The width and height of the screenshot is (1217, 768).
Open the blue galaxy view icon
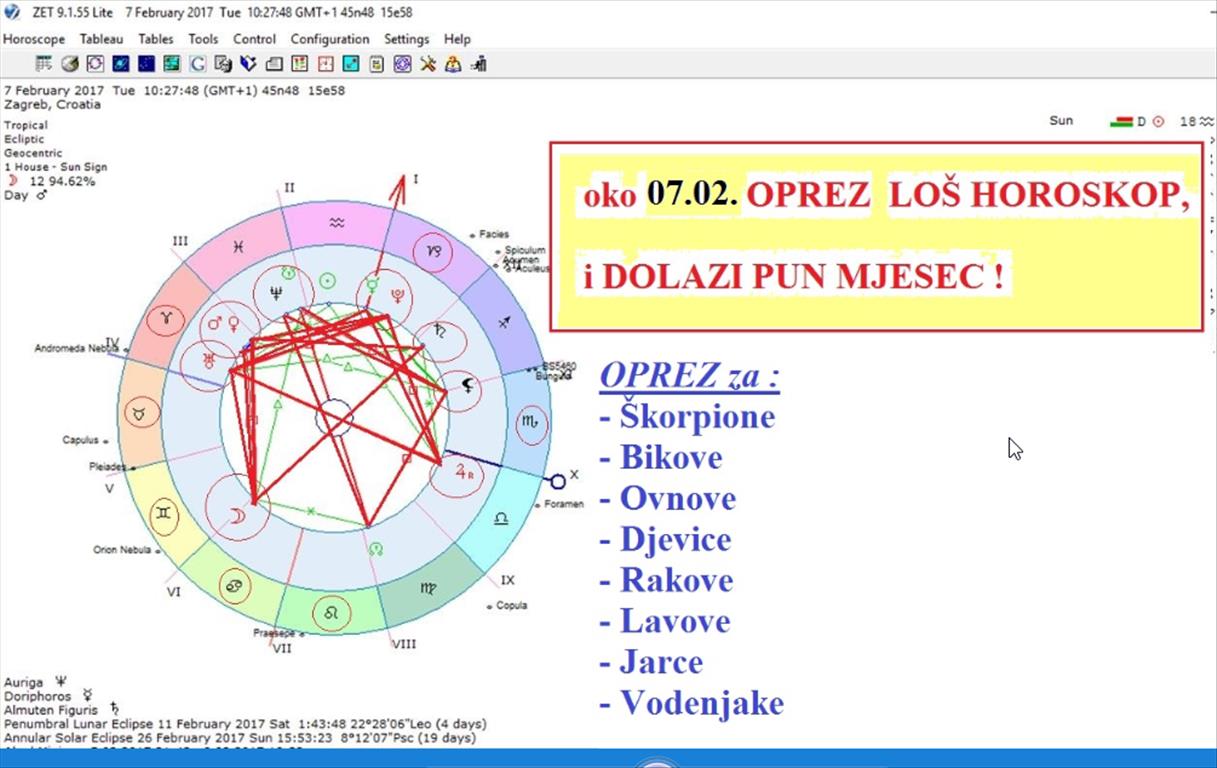[121, 64]
